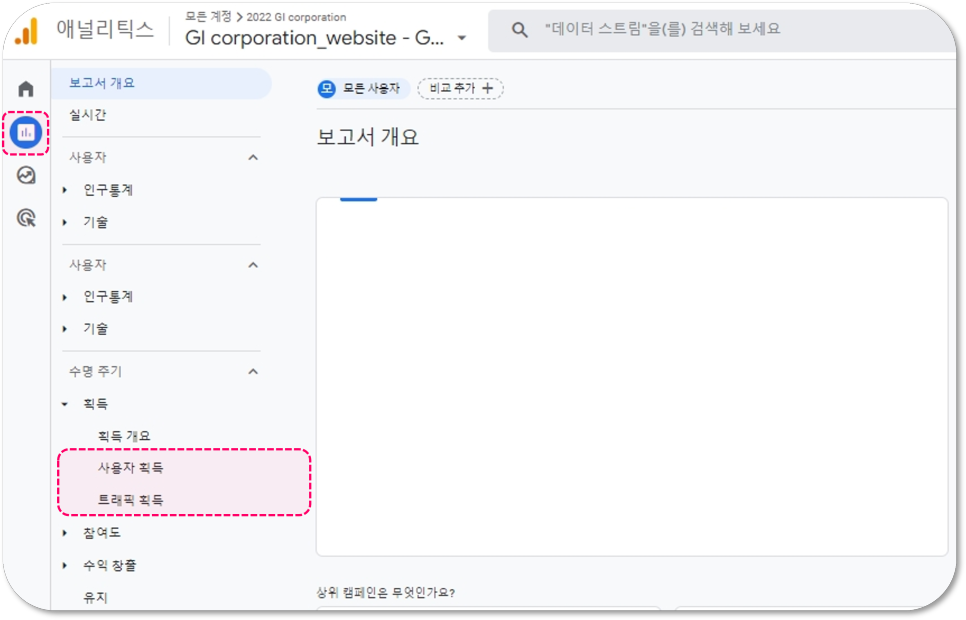
Task: Click the 수명 주기 section header
Action: point(95,372)
